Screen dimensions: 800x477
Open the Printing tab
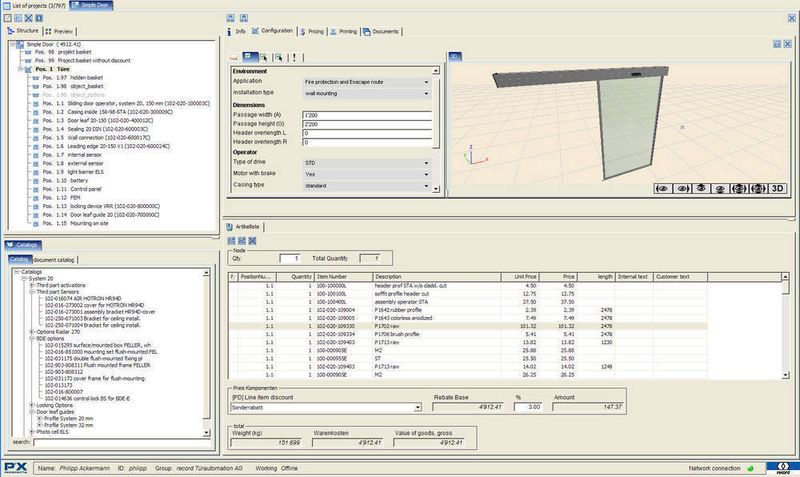pos(343,31)
